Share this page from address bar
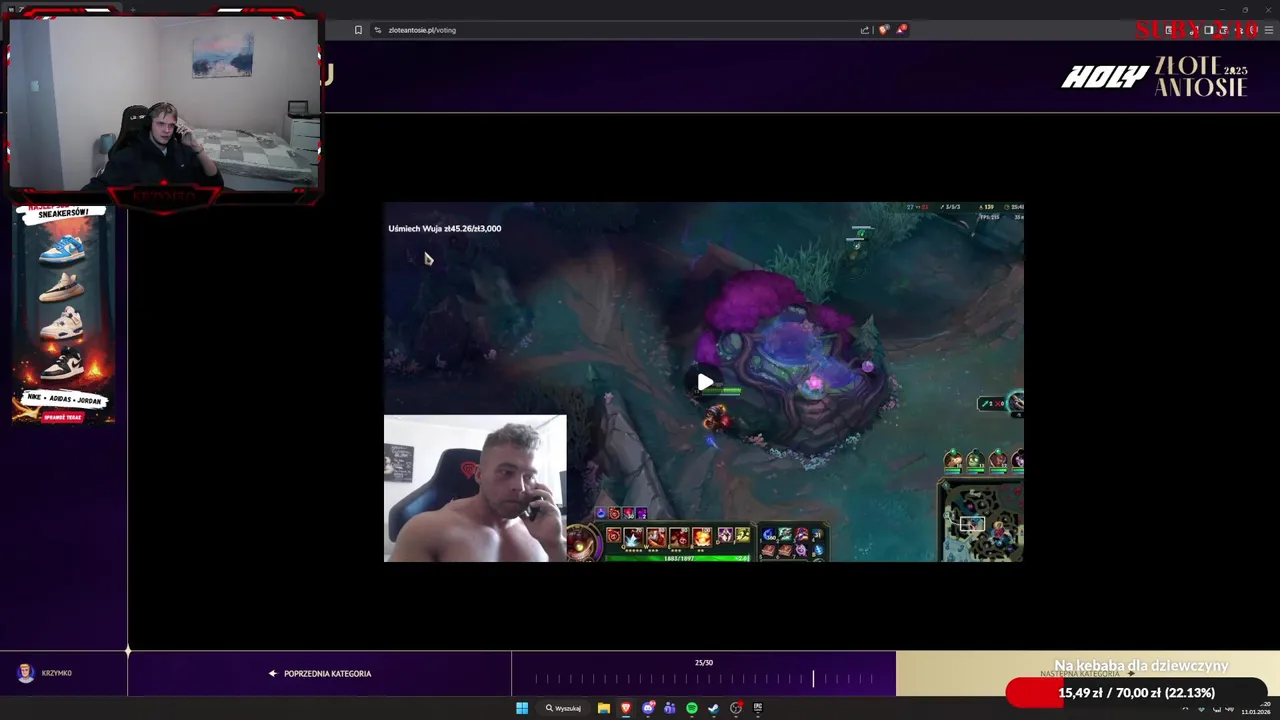This screenshot has height=720, width=1280. point(865,30)
